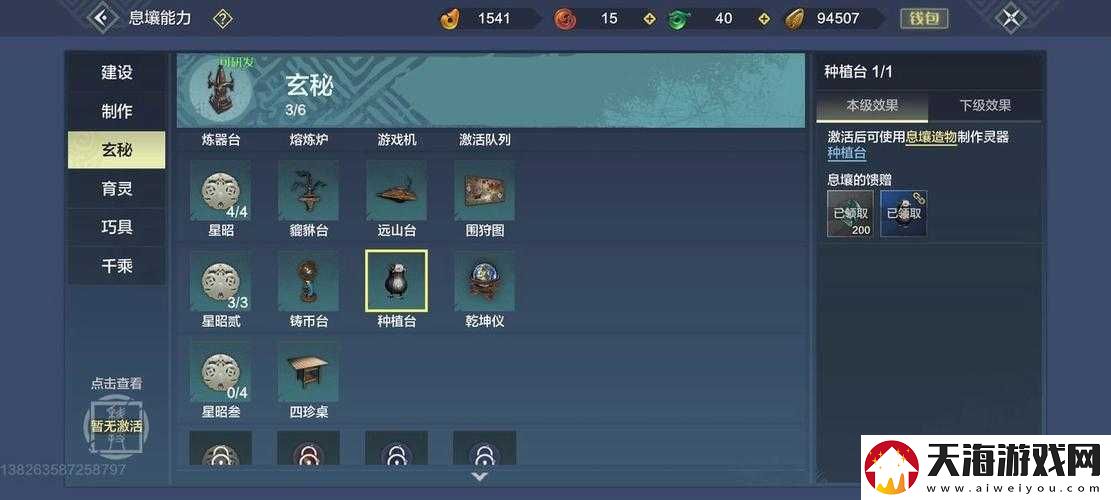Open the 围猎图 item
Viewport: 1111px width, 500px height.
[485, 190]
